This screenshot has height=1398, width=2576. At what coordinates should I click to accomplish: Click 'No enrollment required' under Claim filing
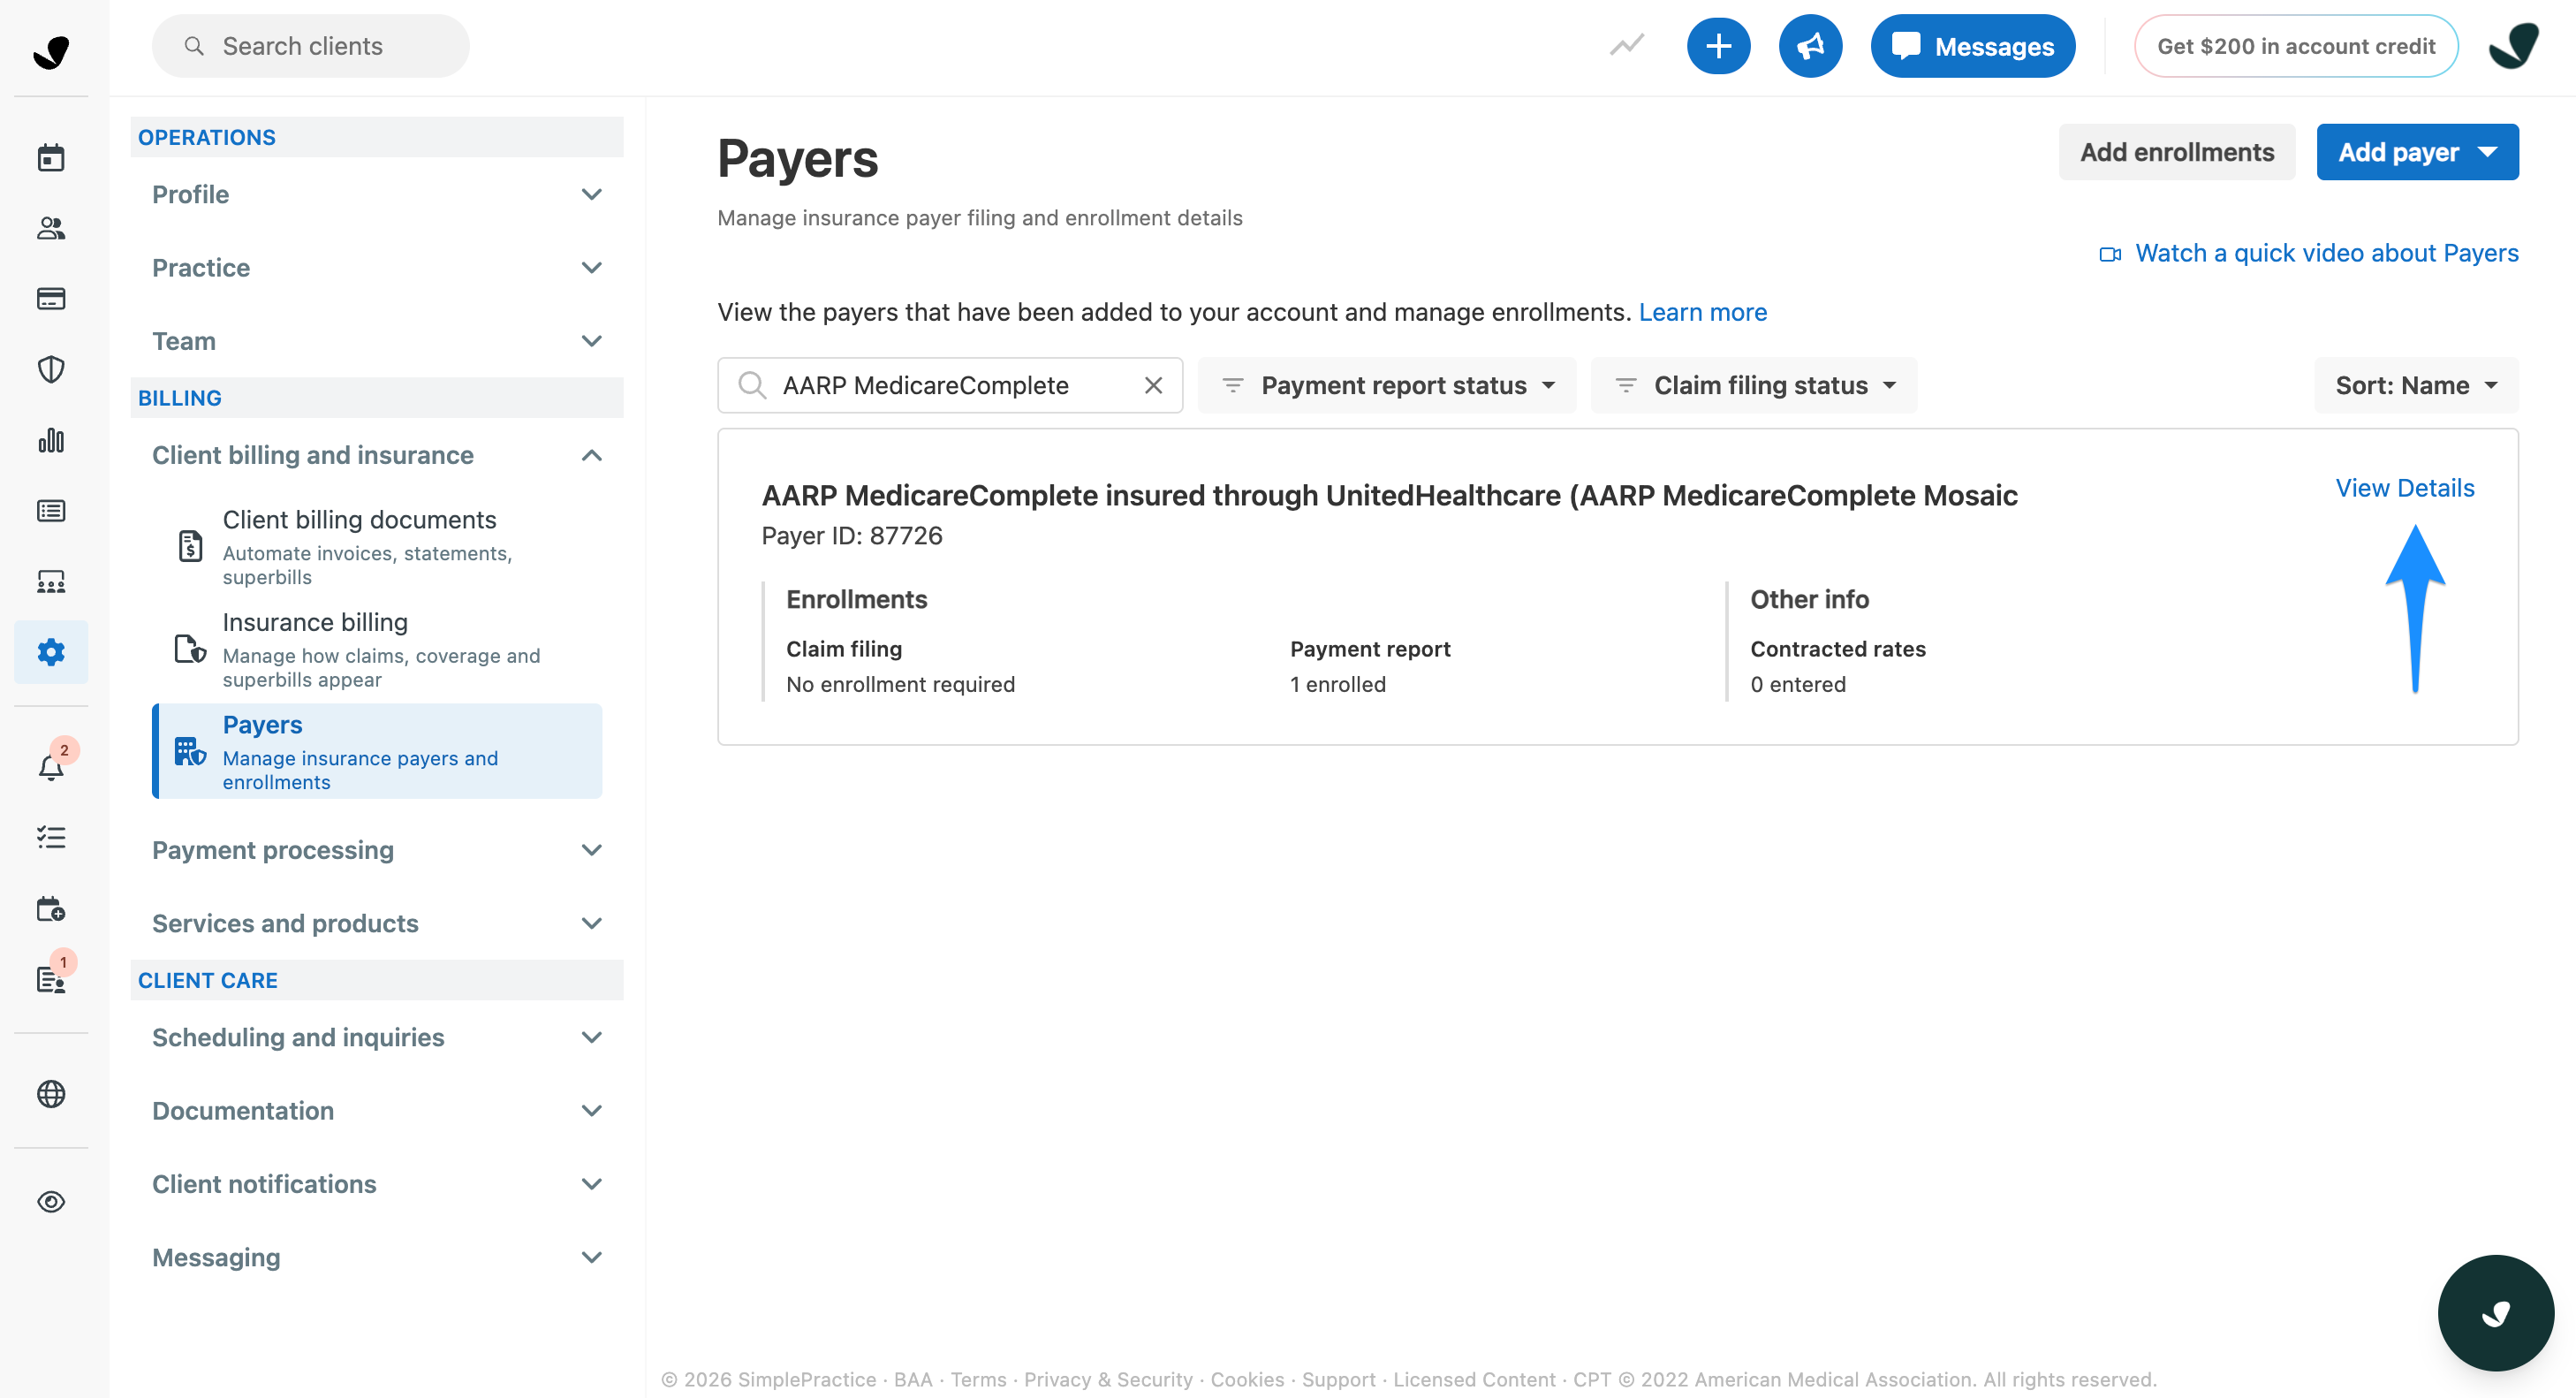(x=900, y=684)
